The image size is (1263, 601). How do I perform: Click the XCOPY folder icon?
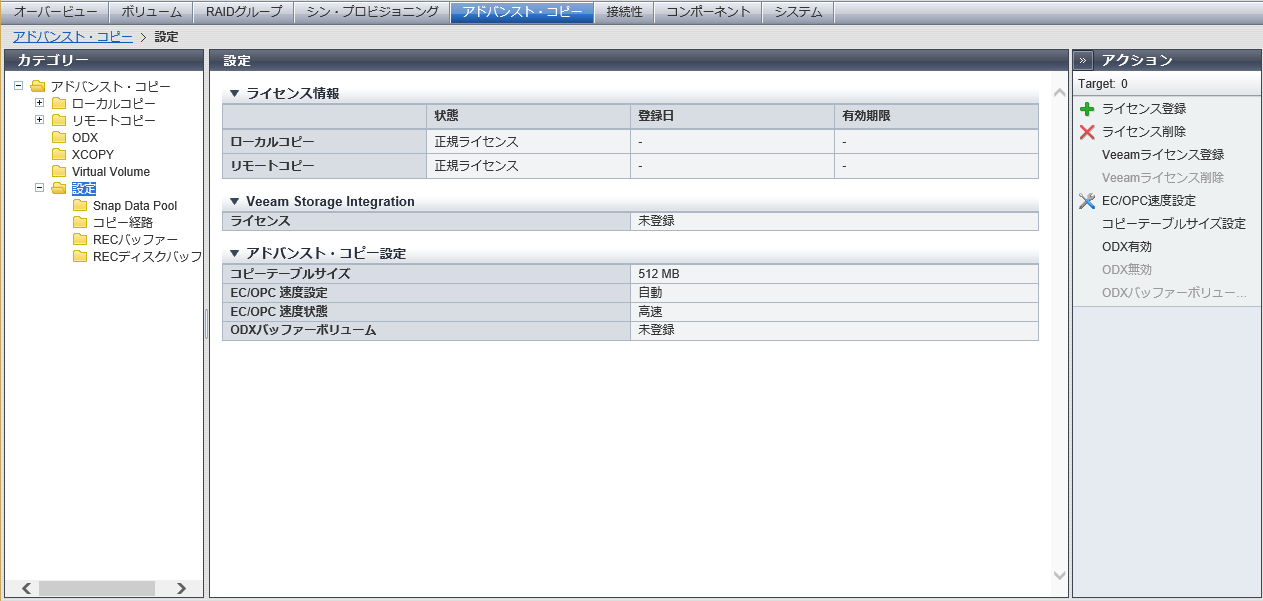[x=59, y=155]
